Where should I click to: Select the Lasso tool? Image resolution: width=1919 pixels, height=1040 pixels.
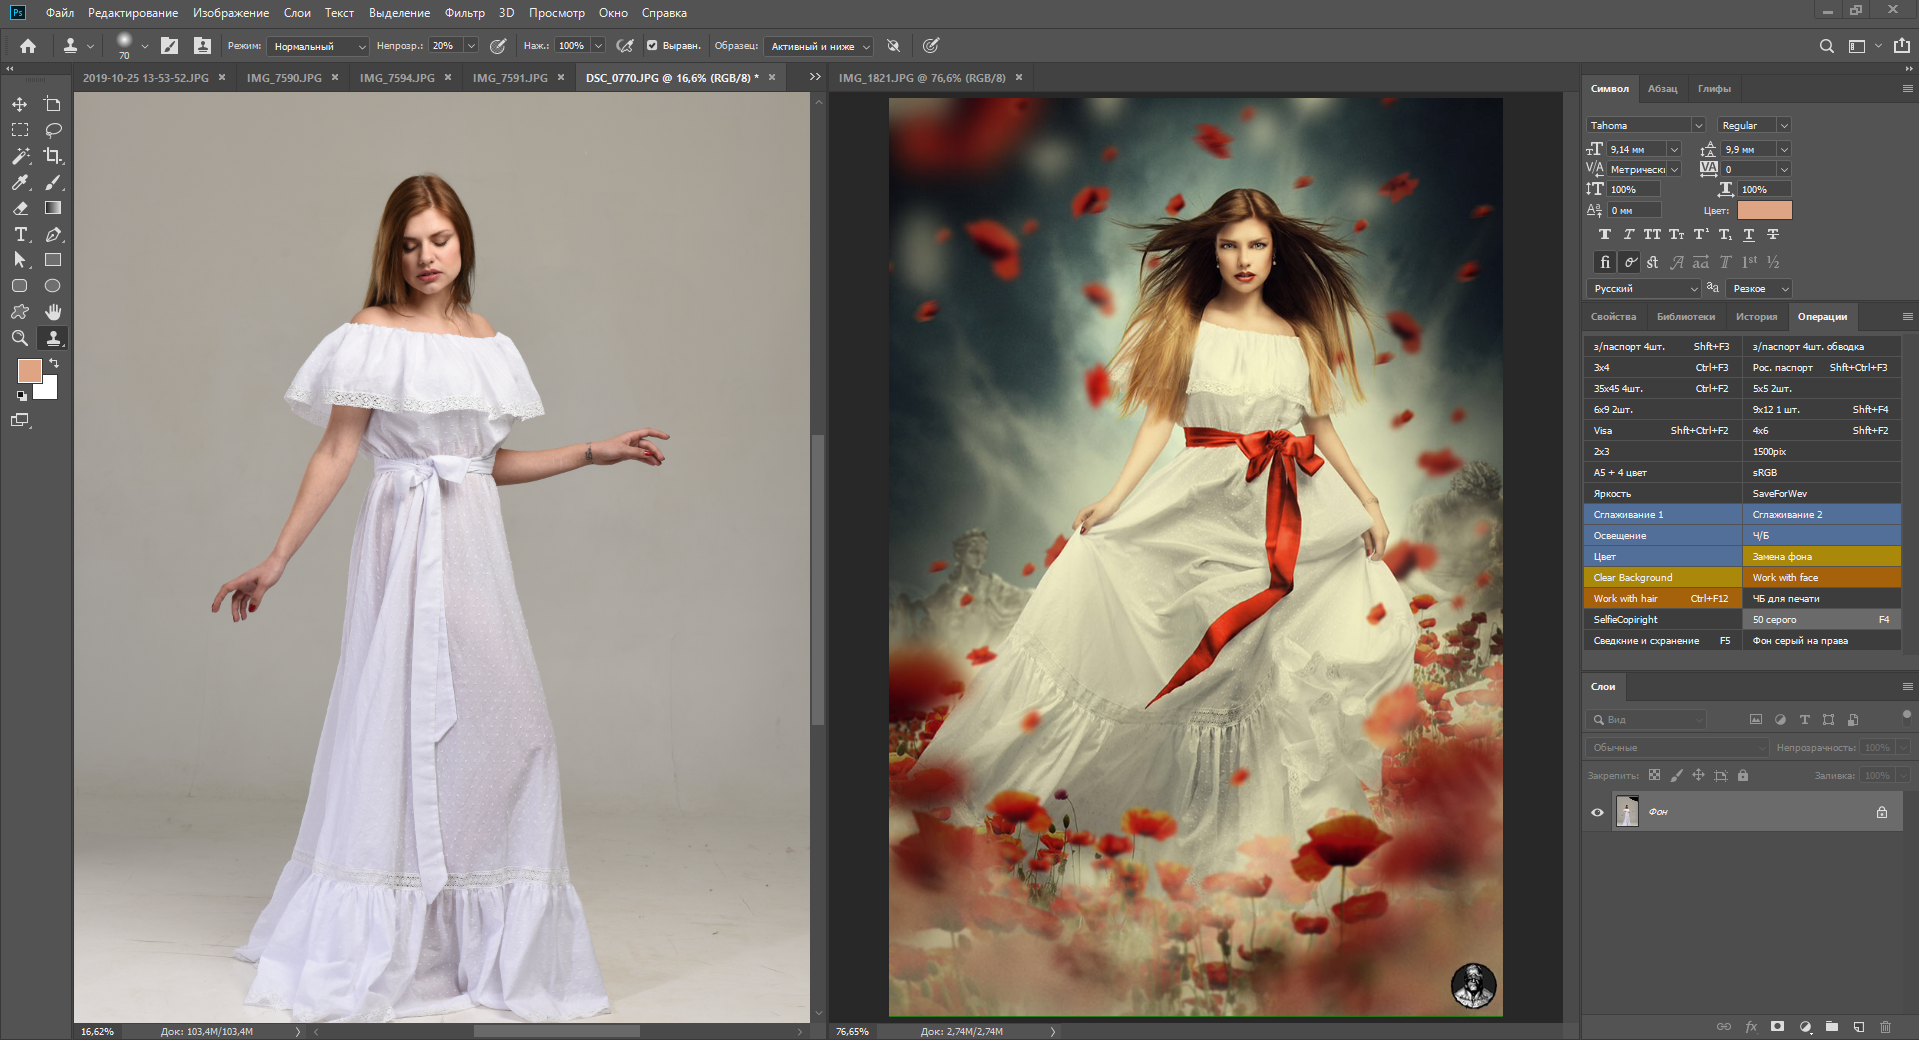(53, 130)
